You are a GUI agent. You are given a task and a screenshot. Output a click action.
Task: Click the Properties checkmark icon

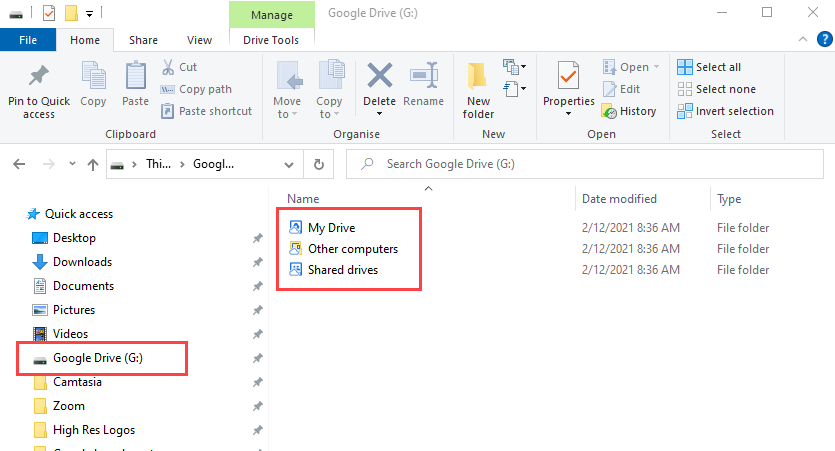tap(568, 76)
